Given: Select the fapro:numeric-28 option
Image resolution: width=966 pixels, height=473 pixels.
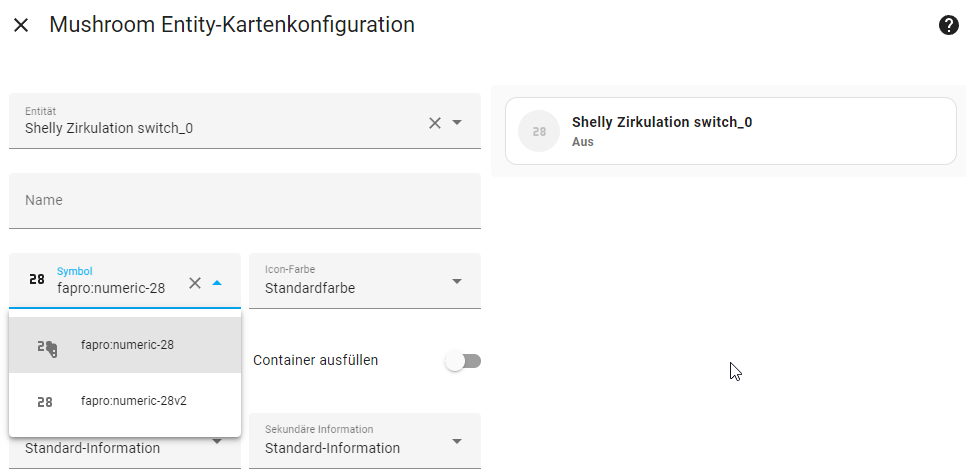Looking at the screenshot, I should 127,345.
